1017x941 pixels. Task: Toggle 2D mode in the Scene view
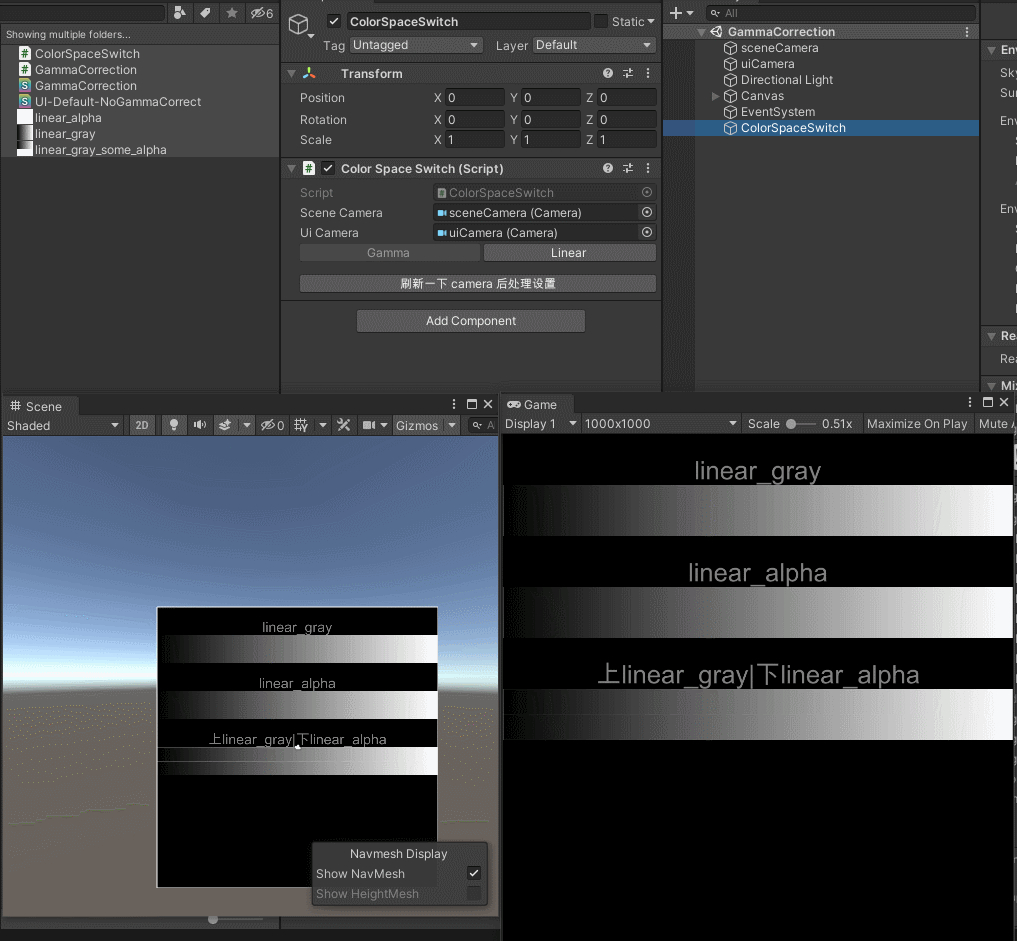142,424
